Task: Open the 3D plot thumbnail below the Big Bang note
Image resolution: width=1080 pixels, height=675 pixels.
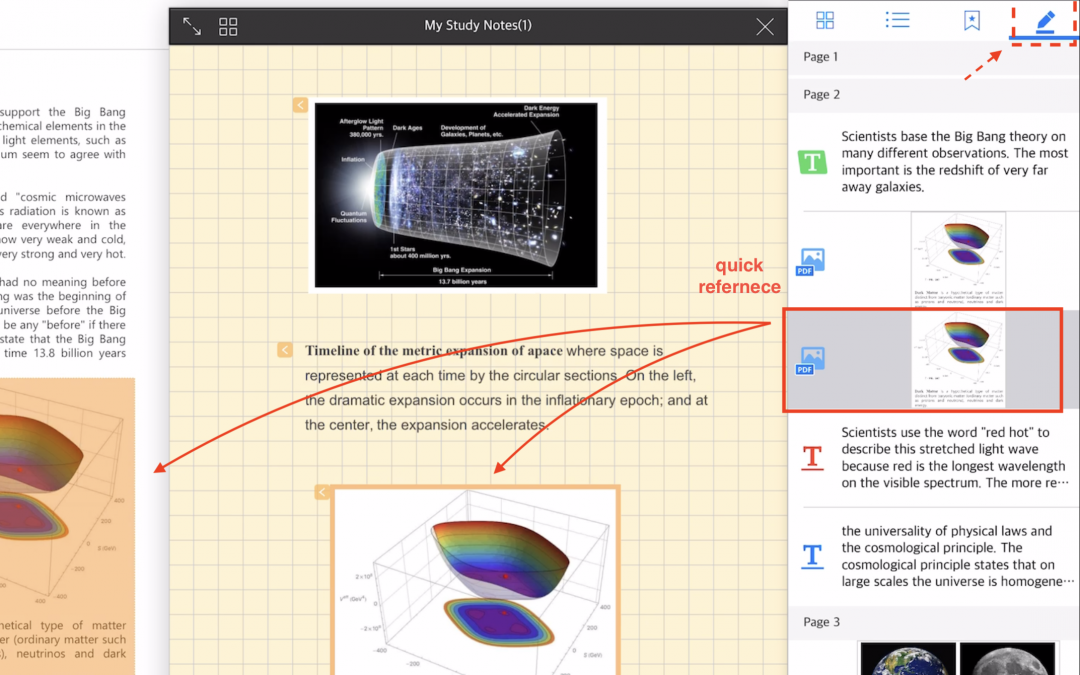Action: 958,259
